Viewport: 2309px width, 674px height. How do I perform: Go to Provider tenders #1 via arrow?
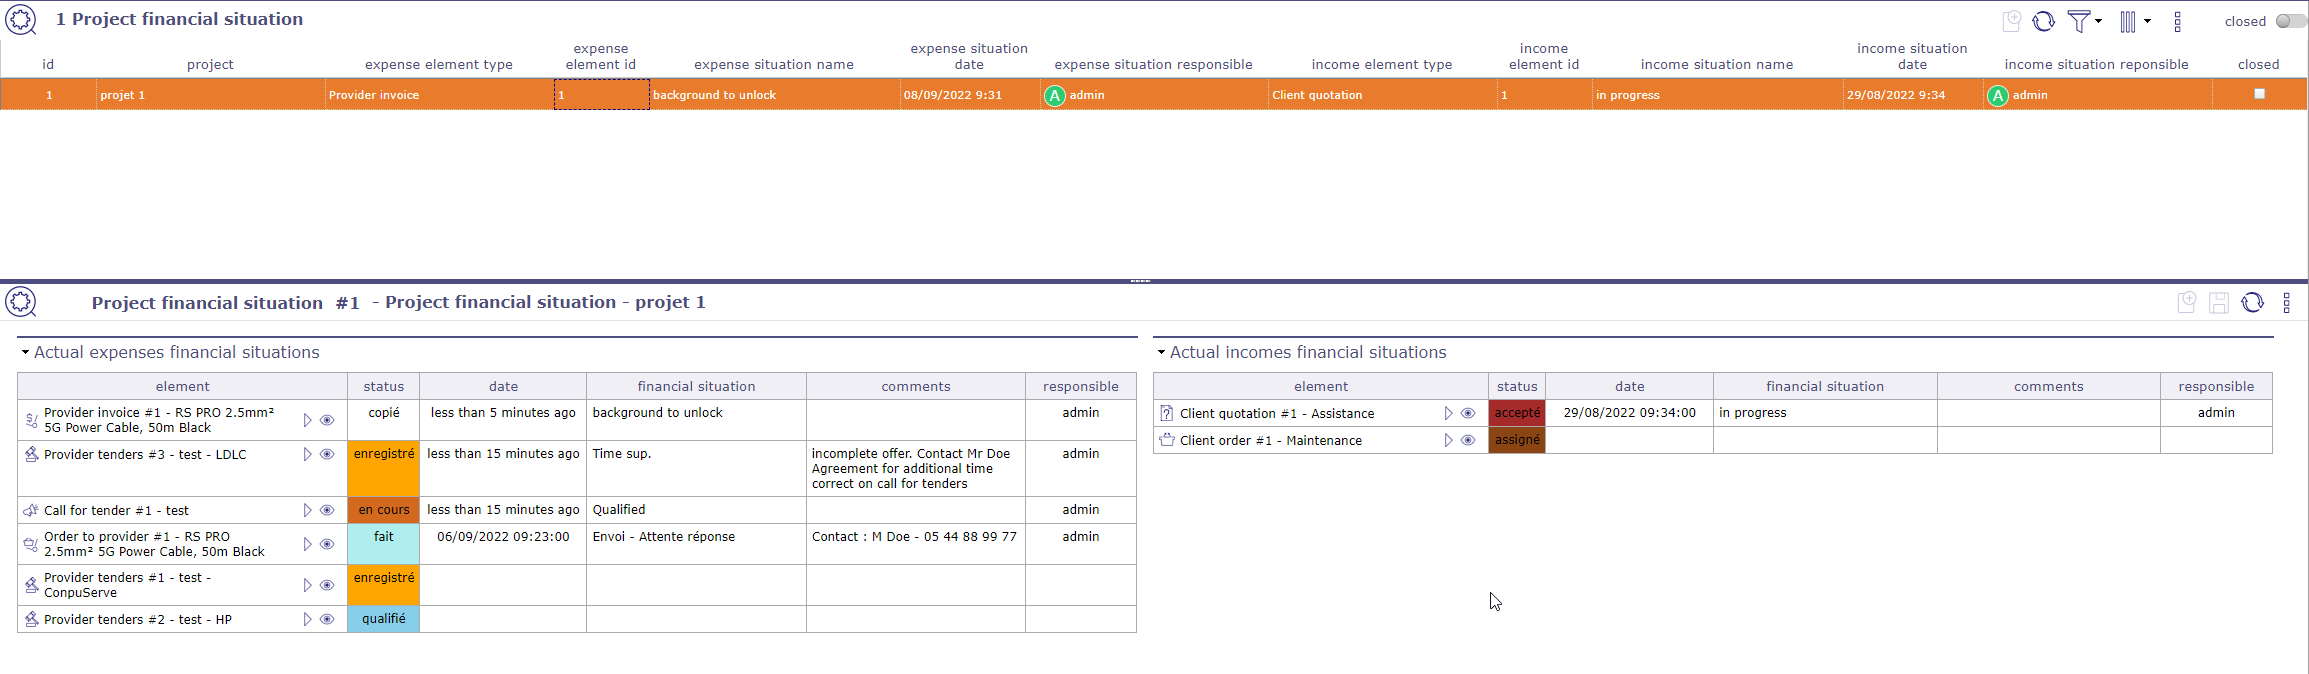pos(307,585)
